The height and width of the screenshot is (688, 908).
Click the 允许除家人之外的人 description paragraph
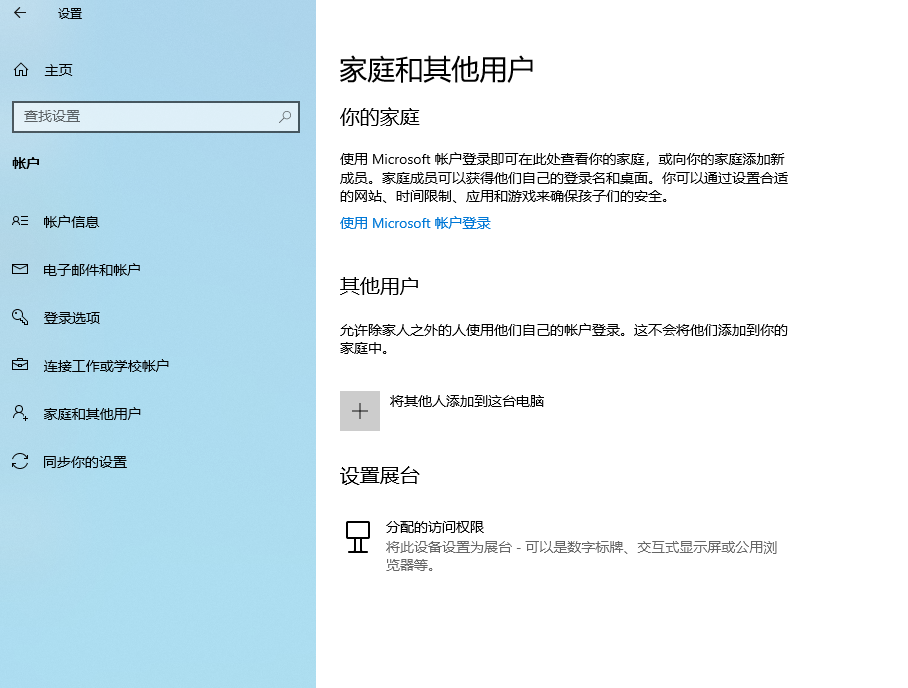564,339
